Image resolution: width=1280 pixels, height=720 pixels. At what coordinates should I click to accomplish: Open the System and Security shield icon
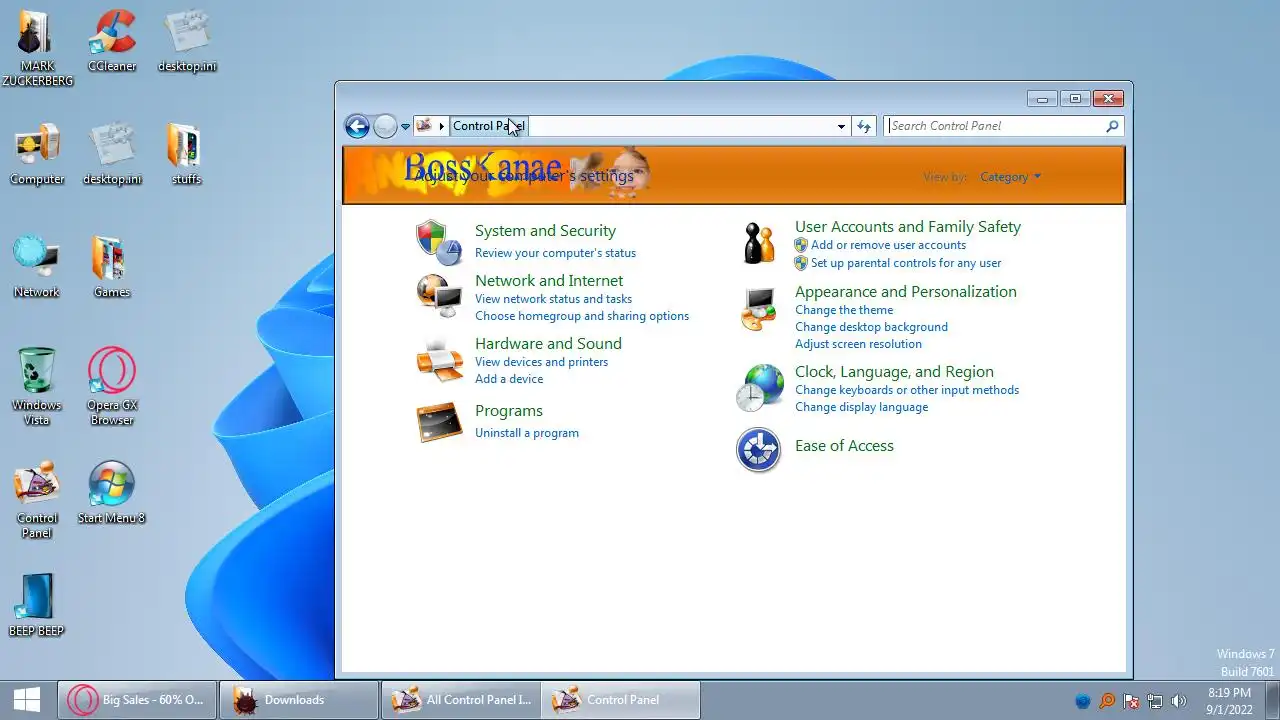pos(439,241)
